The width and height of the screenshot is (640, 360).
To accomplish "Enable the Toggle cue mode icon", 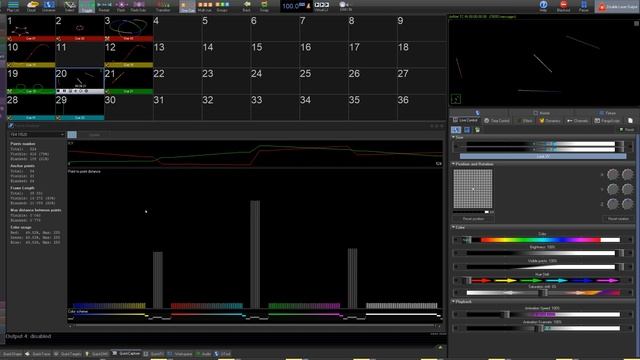I will pyautogui.click(x=87, y=6).
